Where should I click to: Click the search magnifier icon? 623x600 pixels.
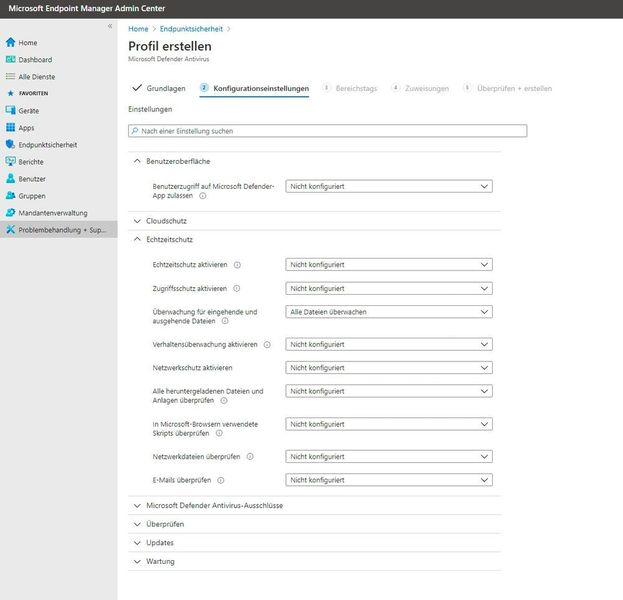pyautogui.click(x=135, y=131)
